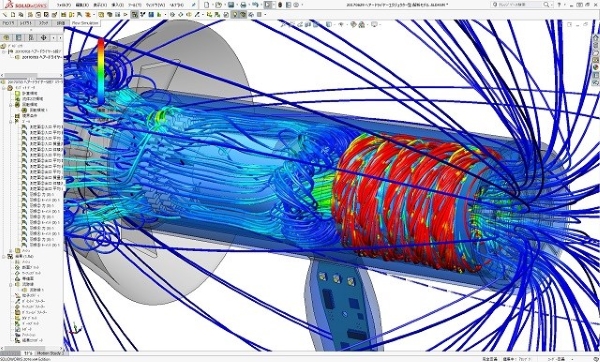Collapse the 結果 results tree node
The height and width of the screenshot is (362, 600).
tap(4, 256)
